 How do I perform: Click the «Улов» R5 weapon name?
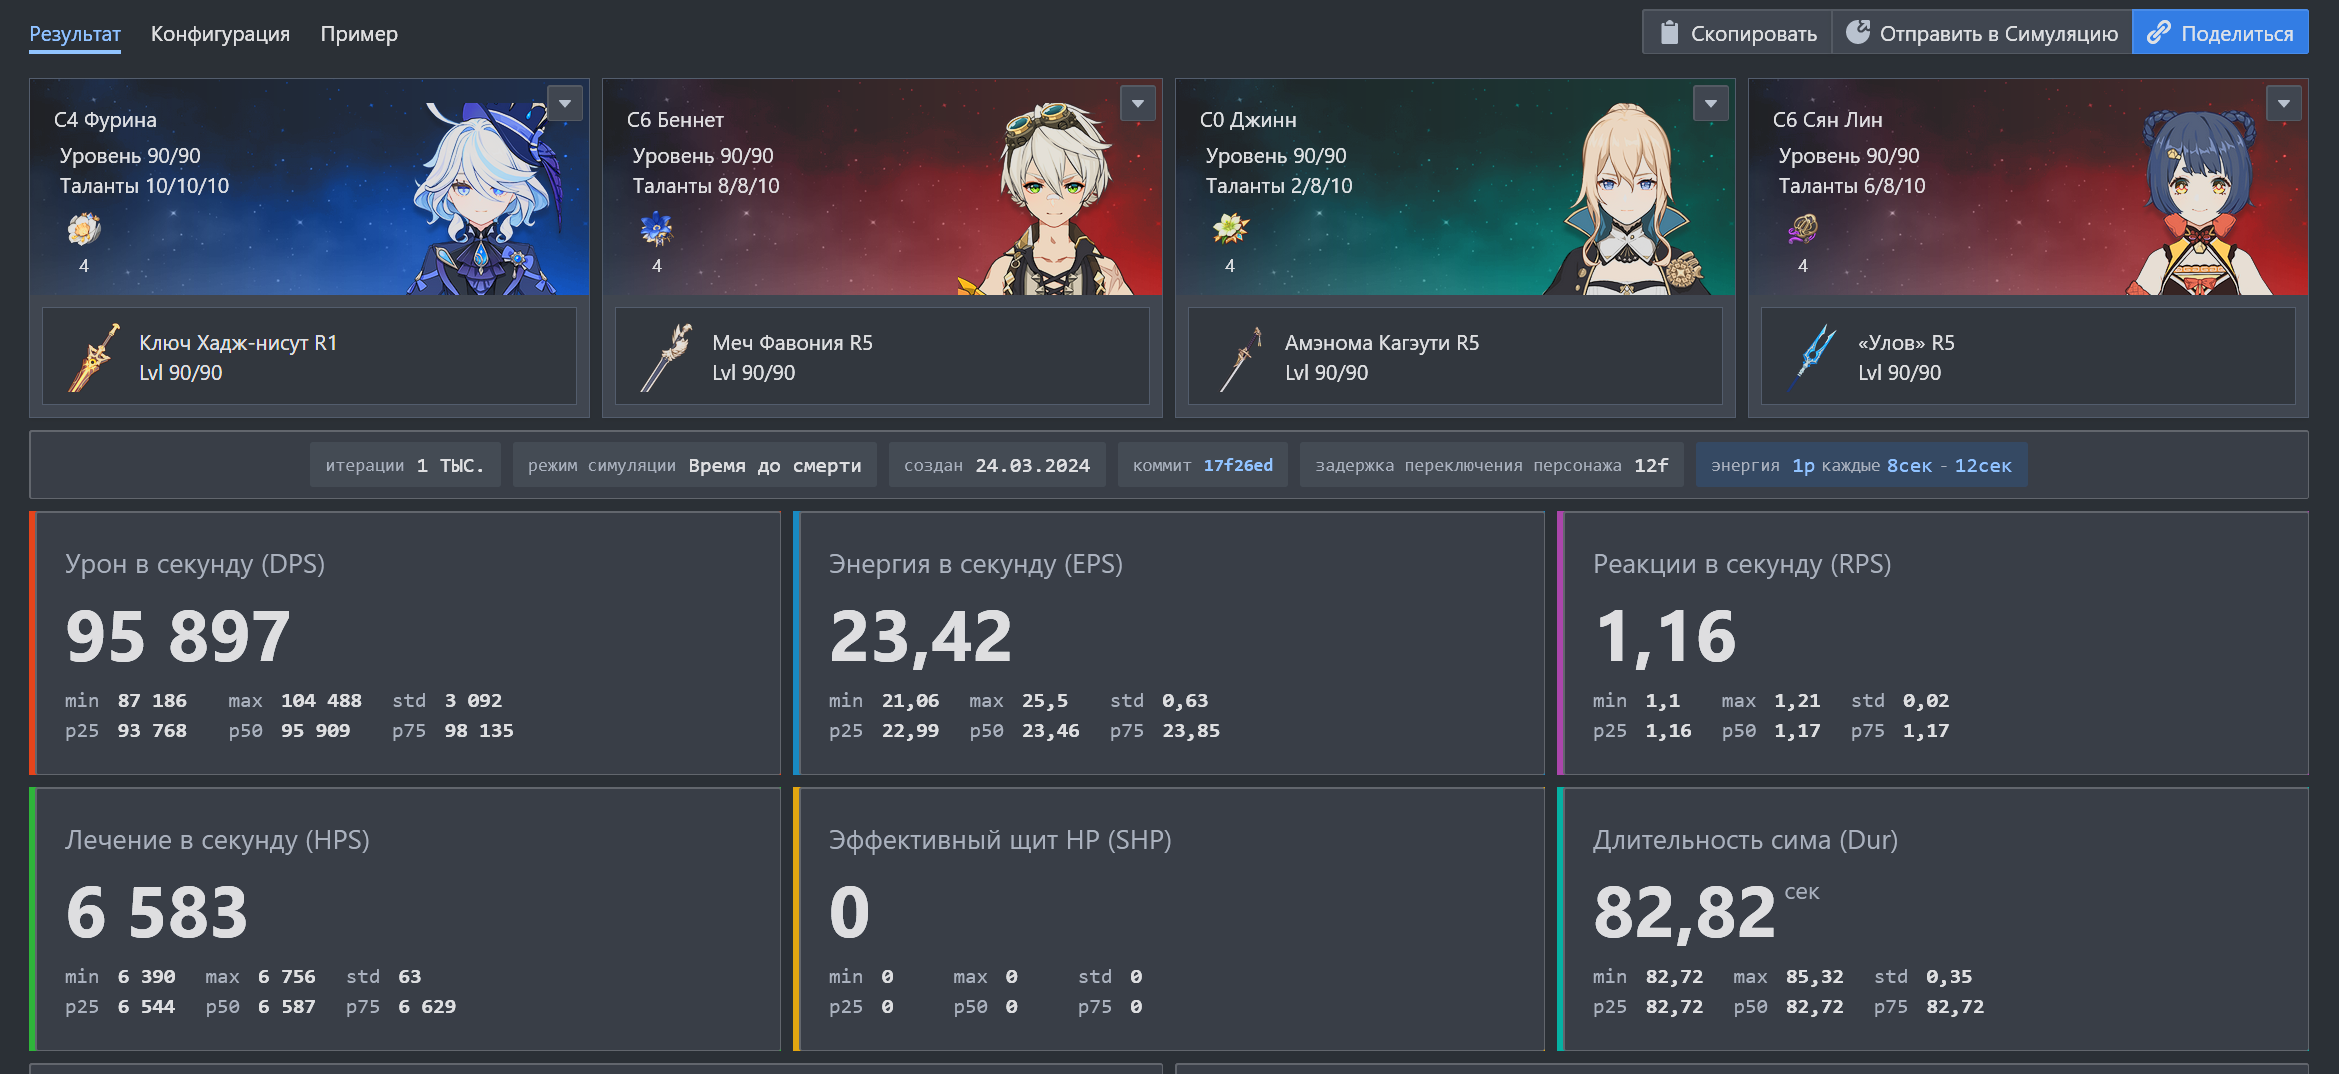(x=1906, y=343)
